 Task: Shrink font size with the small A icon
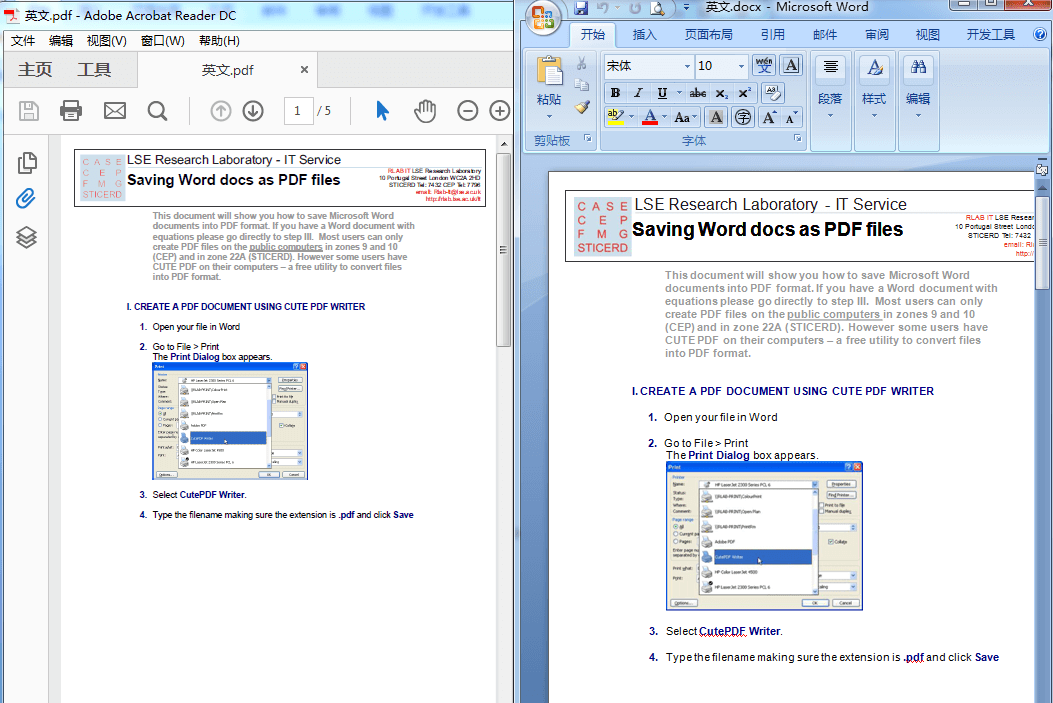point(792,118)
